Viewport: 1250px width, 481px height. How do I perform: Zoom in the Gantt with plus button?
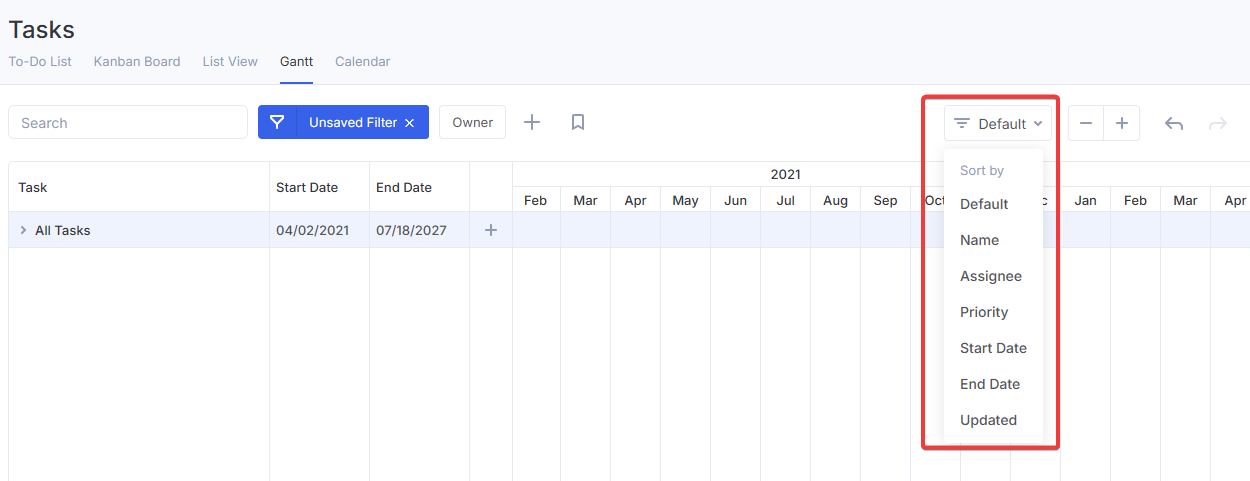coord(1122,123)
